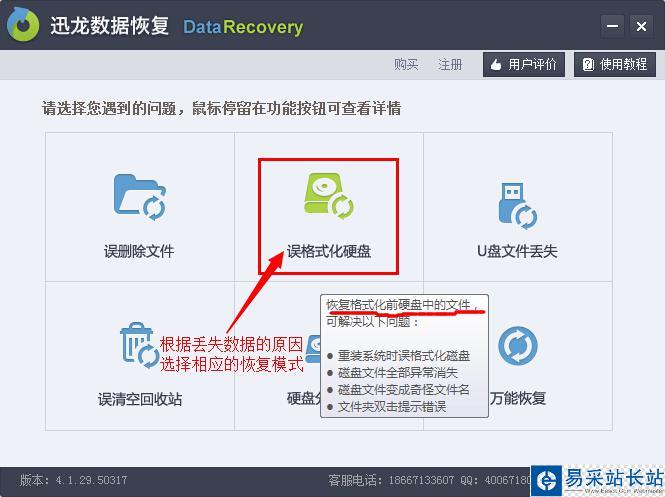Viewport: 665px width, 497px height.
Task: Choose the 误删除文件 label
Action: 139,251
